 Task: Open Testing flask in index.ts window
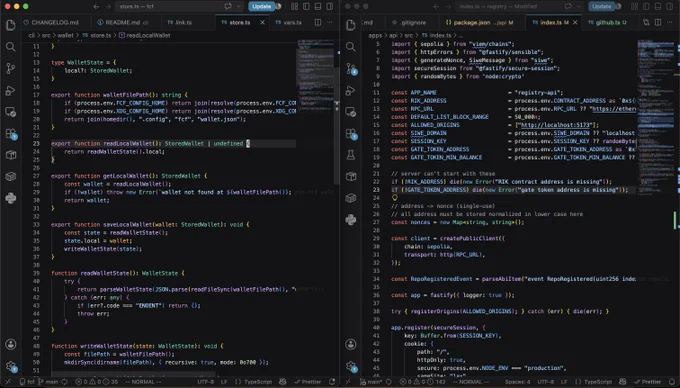(x=350, y=155)
